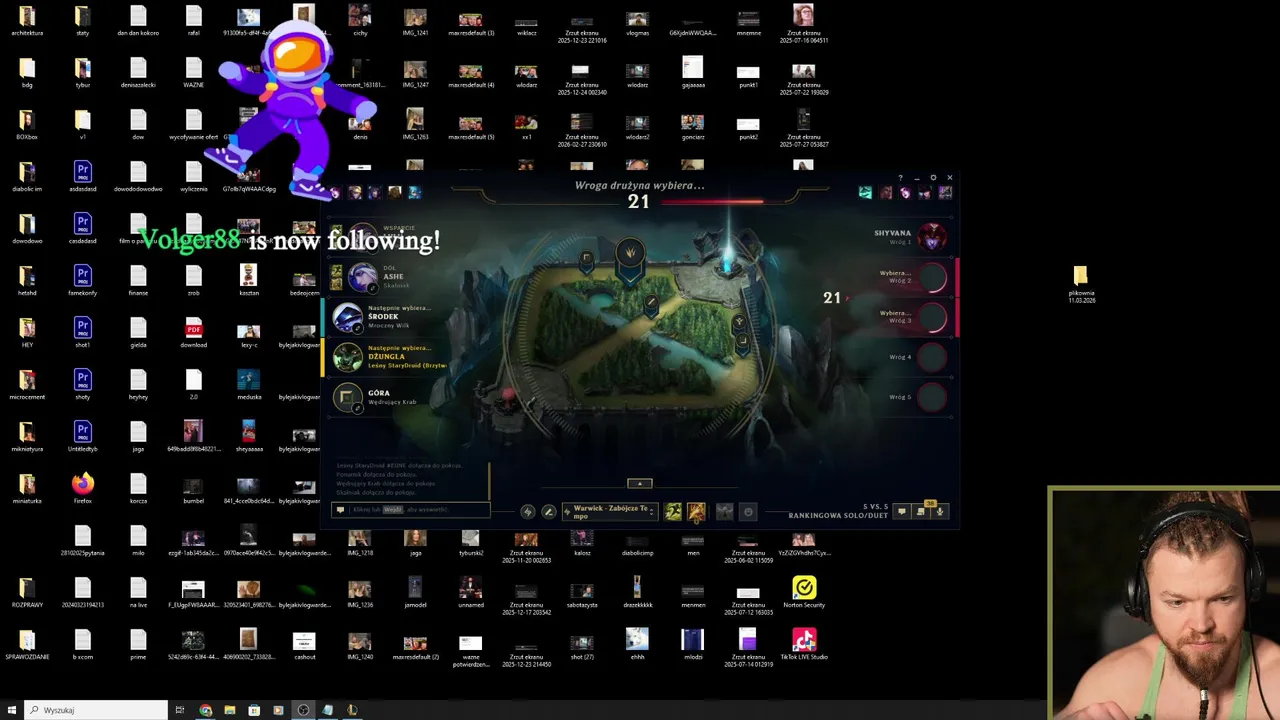
Task: Select the IMG_1241 desktop image
Action: (x=415, y=20)
